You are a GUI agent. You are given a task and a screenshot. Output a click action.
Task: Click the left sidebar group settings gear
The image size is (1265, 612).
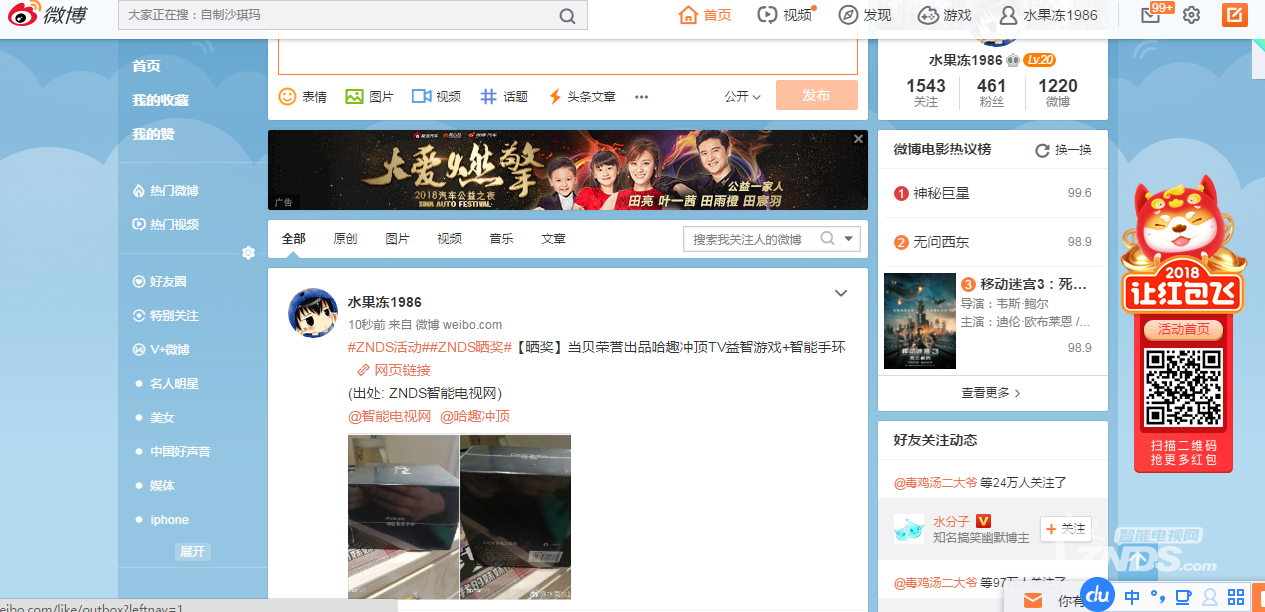pos(248,253)
